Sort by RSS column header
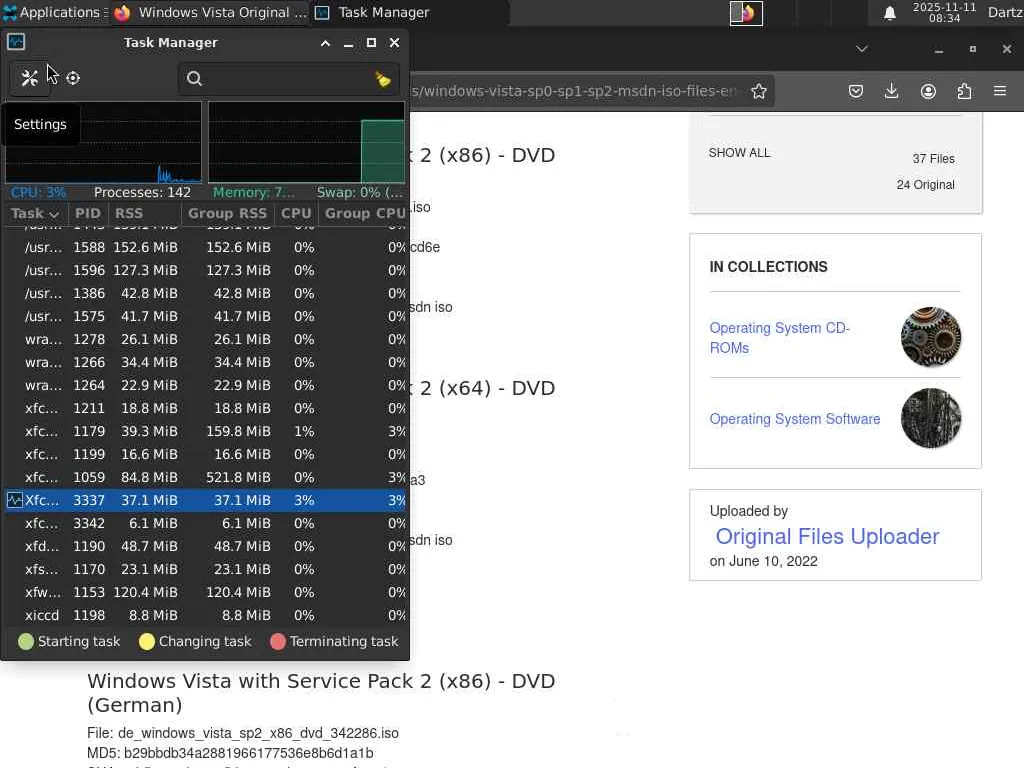The image size is (1024, 768). click(144, 214)
